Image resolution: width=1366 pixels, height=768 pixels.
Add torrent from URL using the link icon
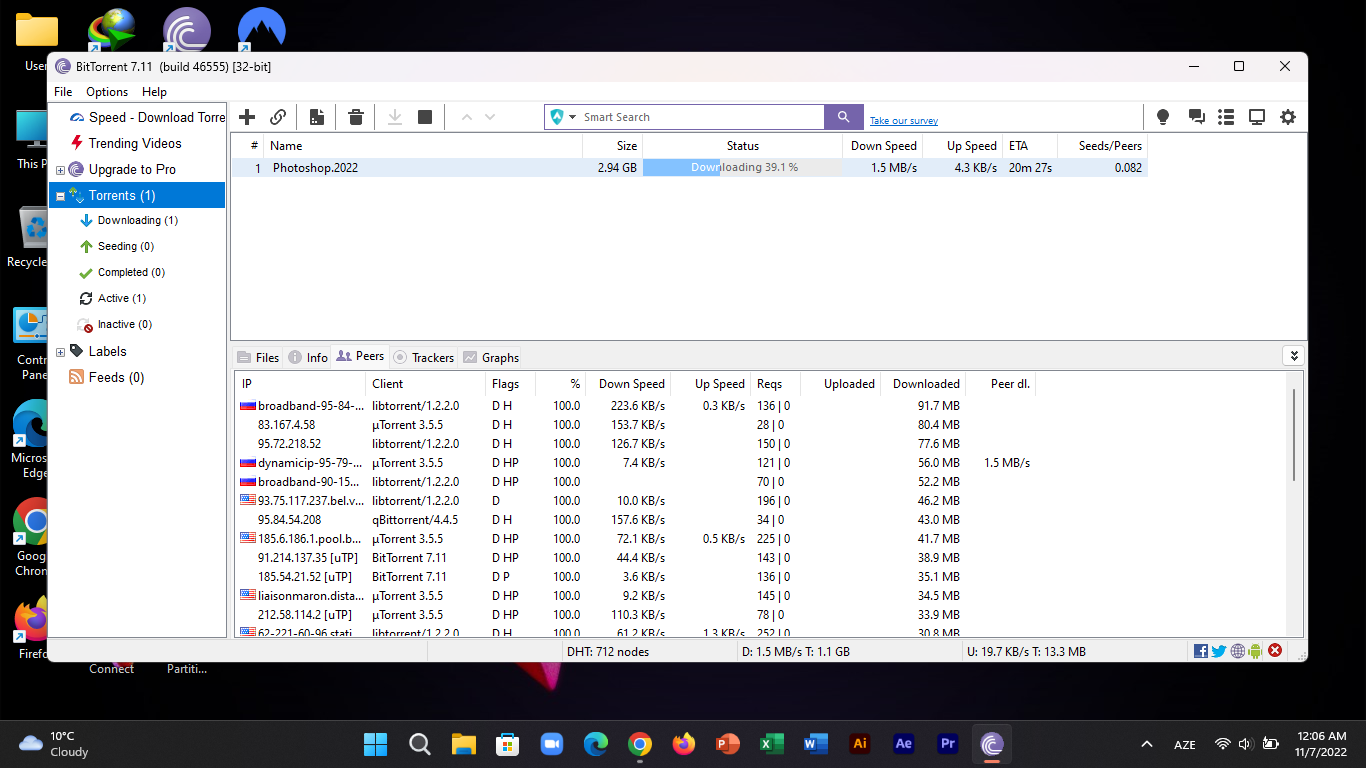[278, 117]
